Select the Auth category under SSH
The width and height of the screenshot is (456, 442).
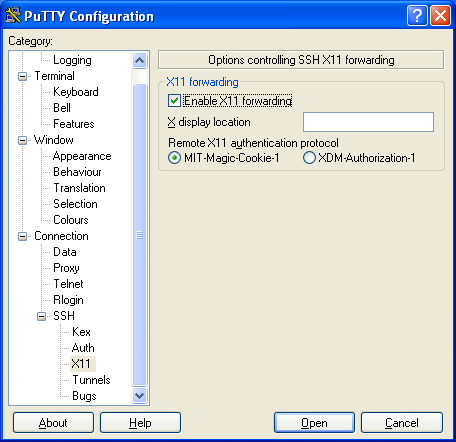[83, 348]
